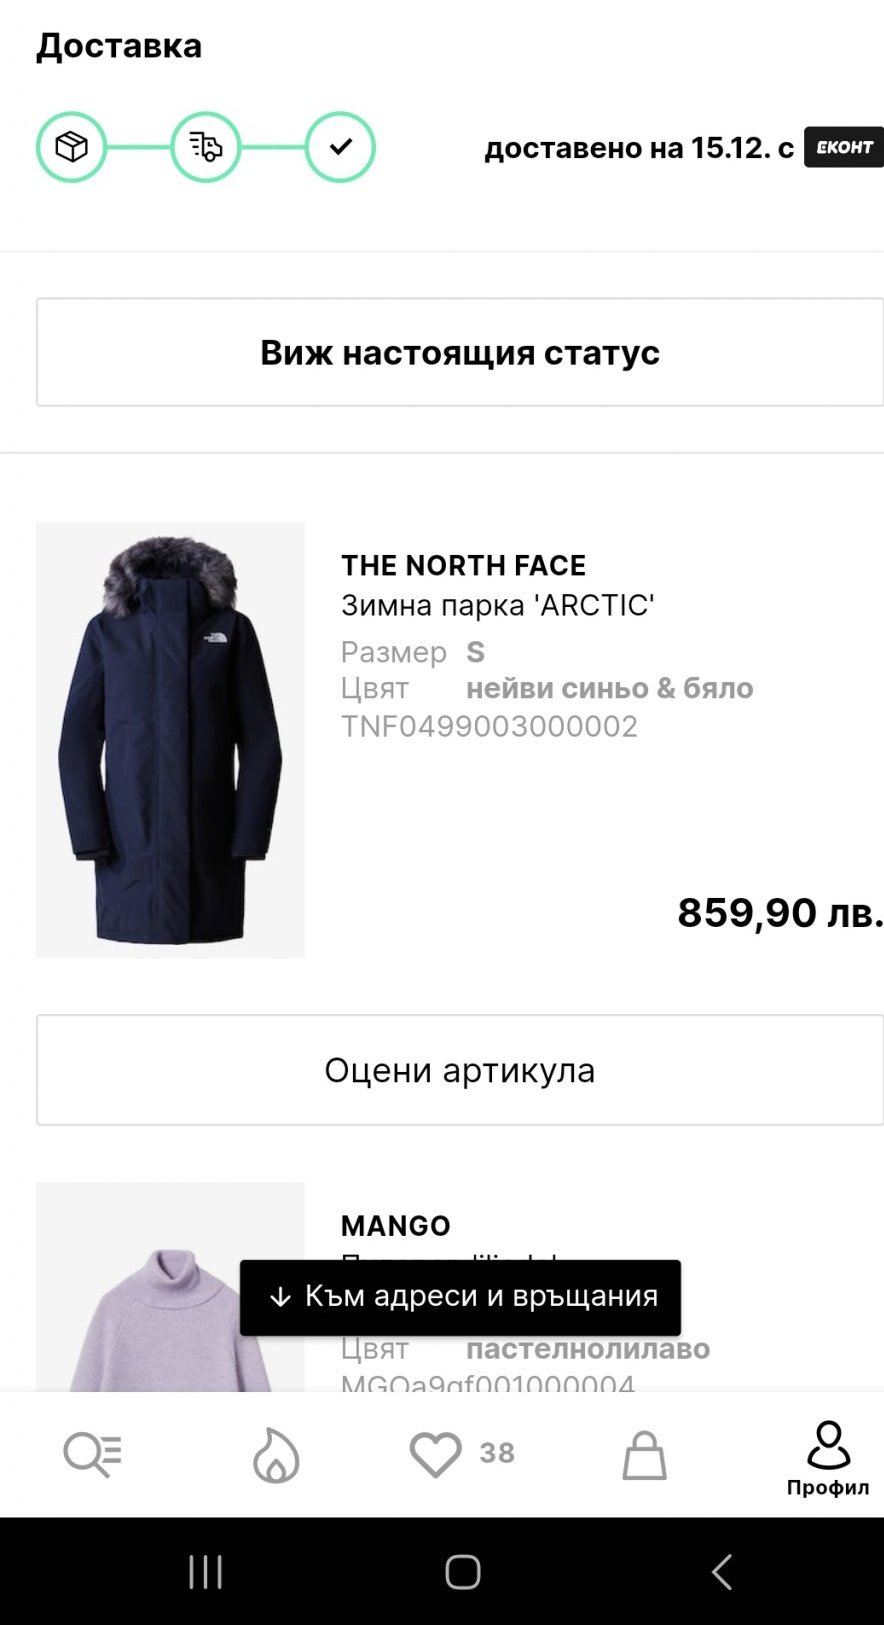Open the search menu icon in bottom bar
The image size is (884, 1625).
click(x=92, y=1454)
